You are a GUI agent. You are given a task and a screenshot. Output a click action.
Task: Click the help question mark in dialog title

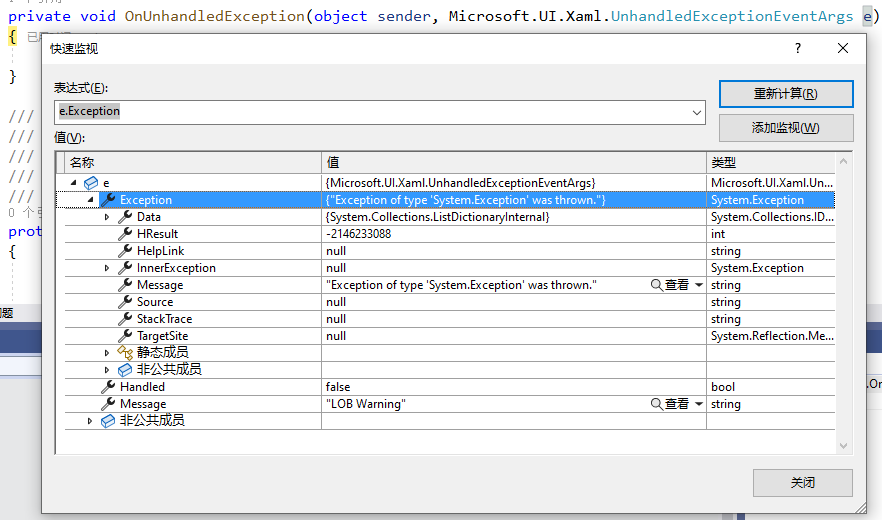pos(798,48)
